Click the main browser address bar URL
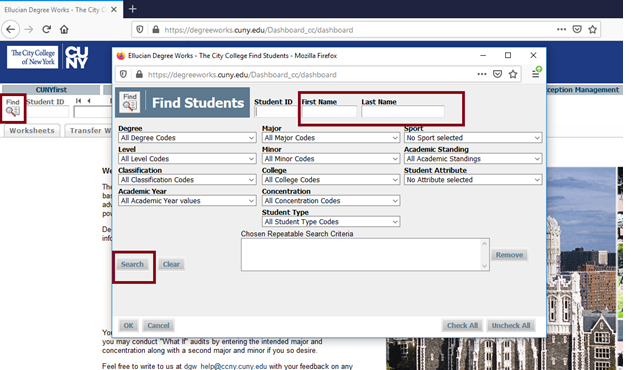Image resolution: width=636 pixels, height=370 pixels. 259,30
